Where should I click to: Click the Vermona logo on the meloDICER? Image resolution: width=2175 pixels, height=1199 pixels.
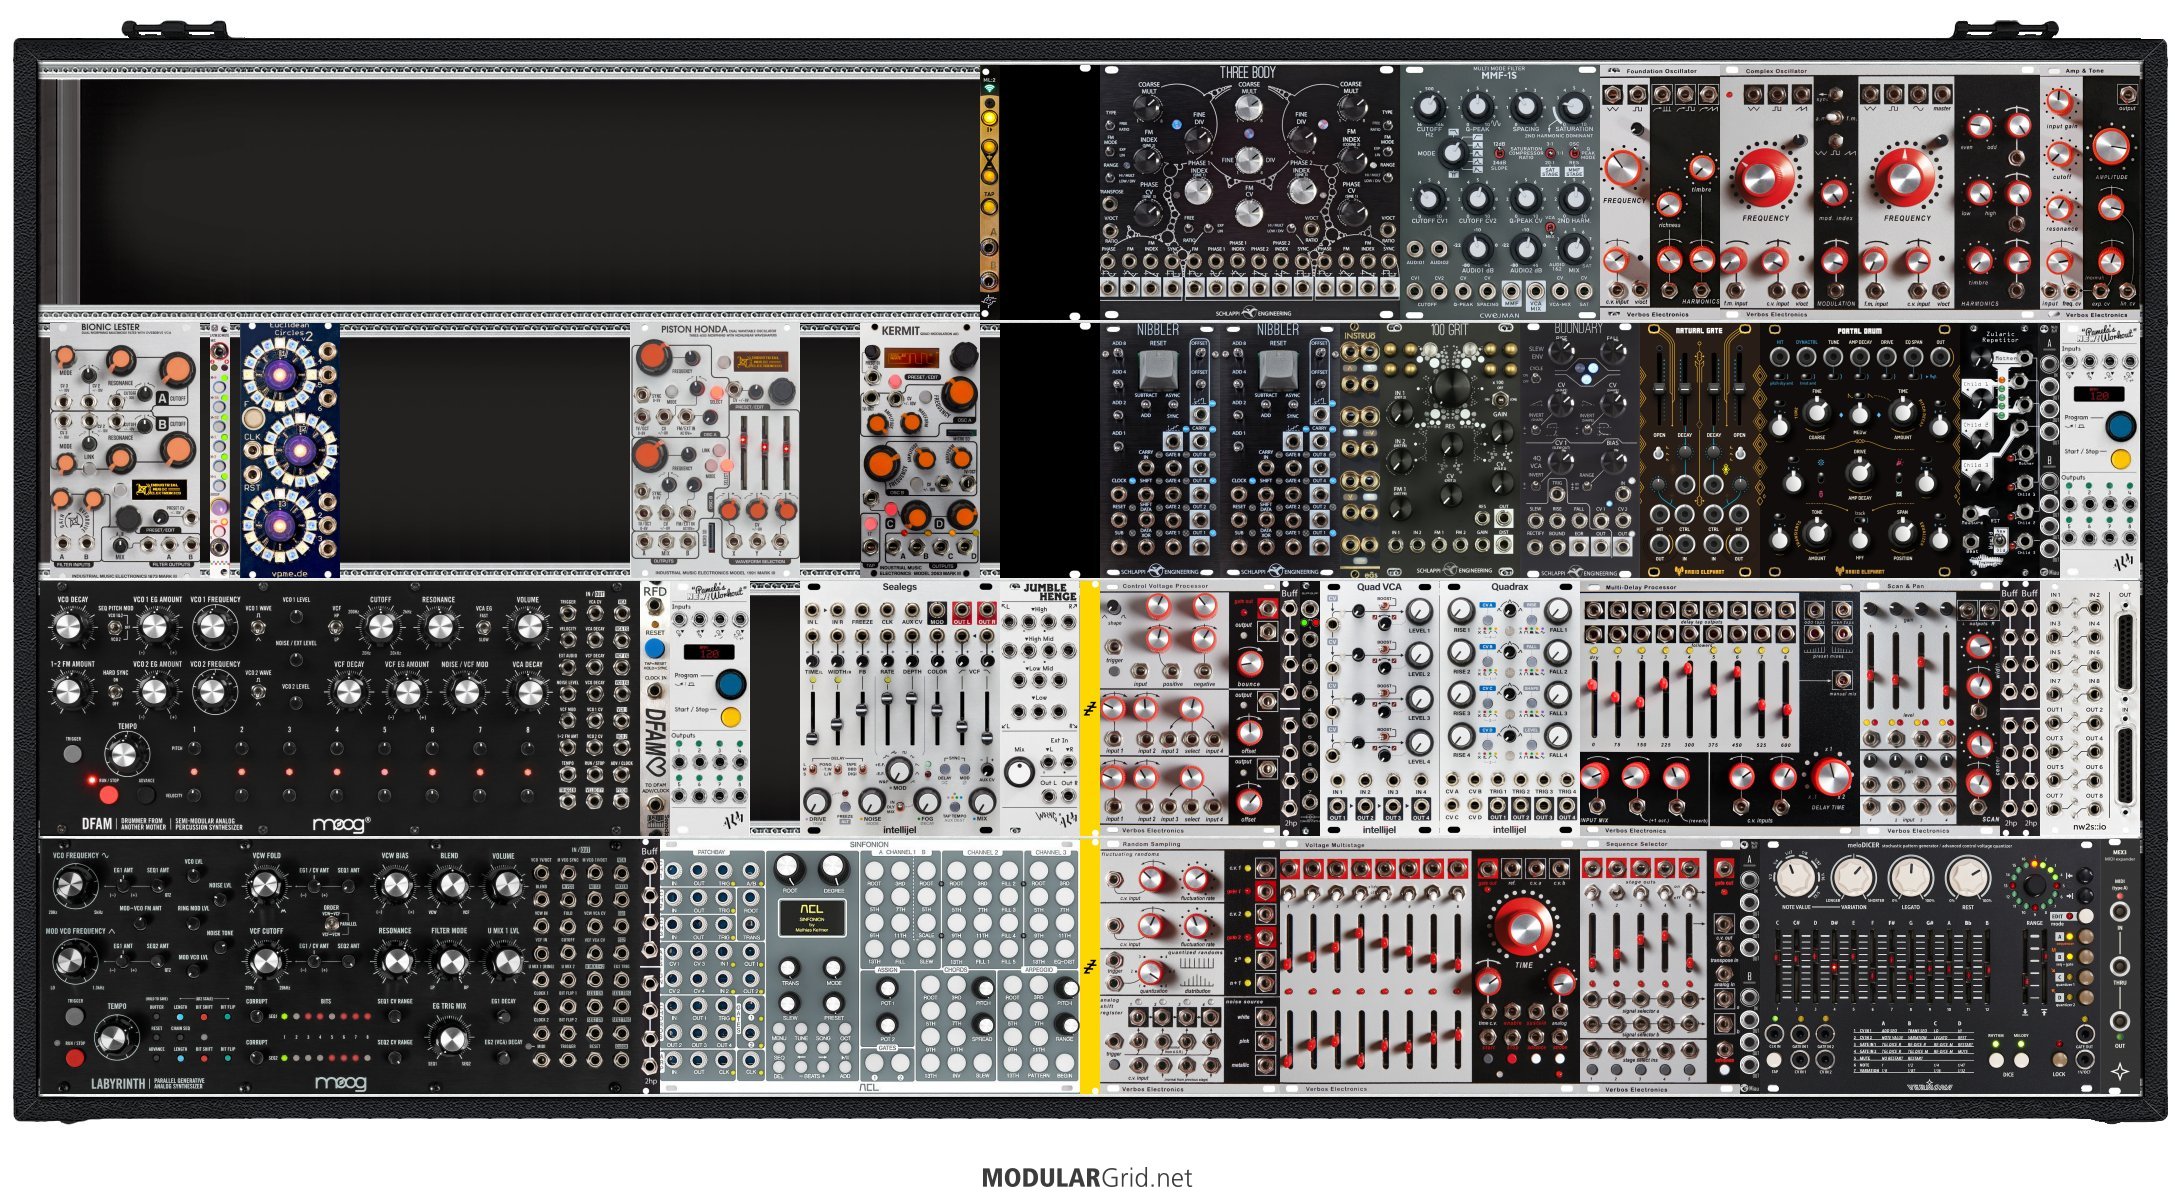pos(1930,1085)
